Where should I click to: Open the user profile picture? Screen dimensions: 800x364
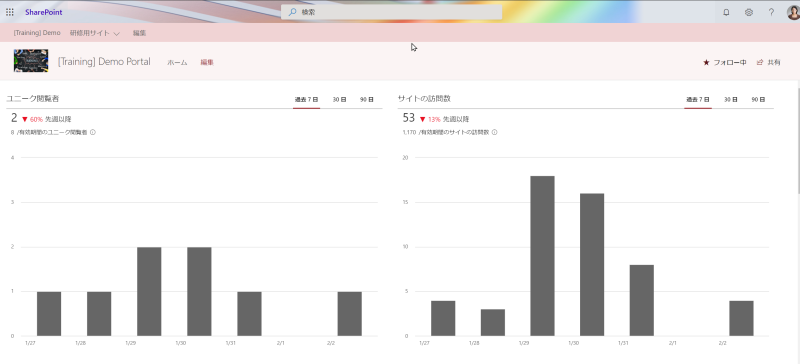click(x=793, y=12)
